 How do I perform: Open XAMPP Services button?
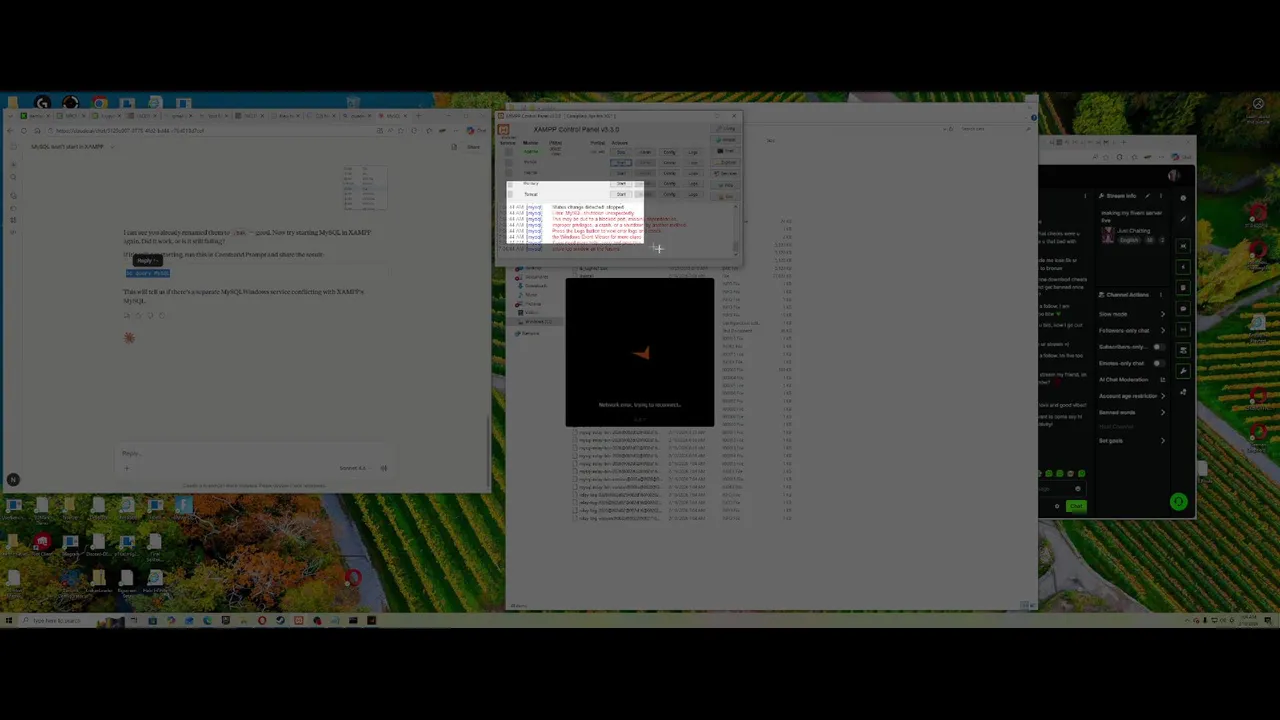coord(725,173)
